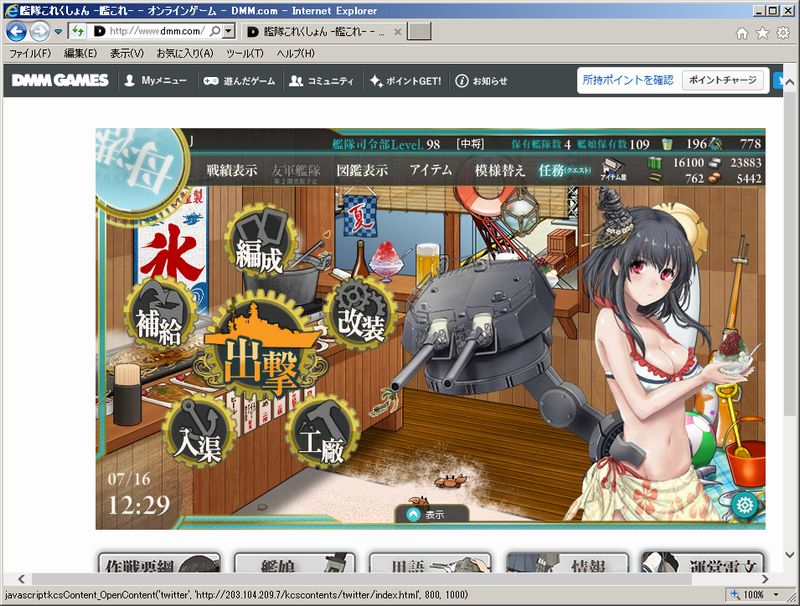The width and height of the screenshot is (800, 606).
Task: Open the 作戦要綱 banner button
Action: pos(159,562)
